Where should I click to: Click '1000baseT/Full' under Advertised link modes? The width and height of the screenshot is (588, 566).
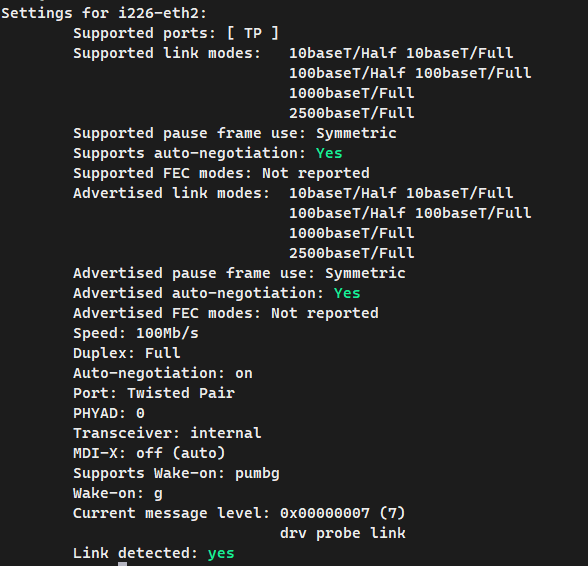tap(352, 233)
